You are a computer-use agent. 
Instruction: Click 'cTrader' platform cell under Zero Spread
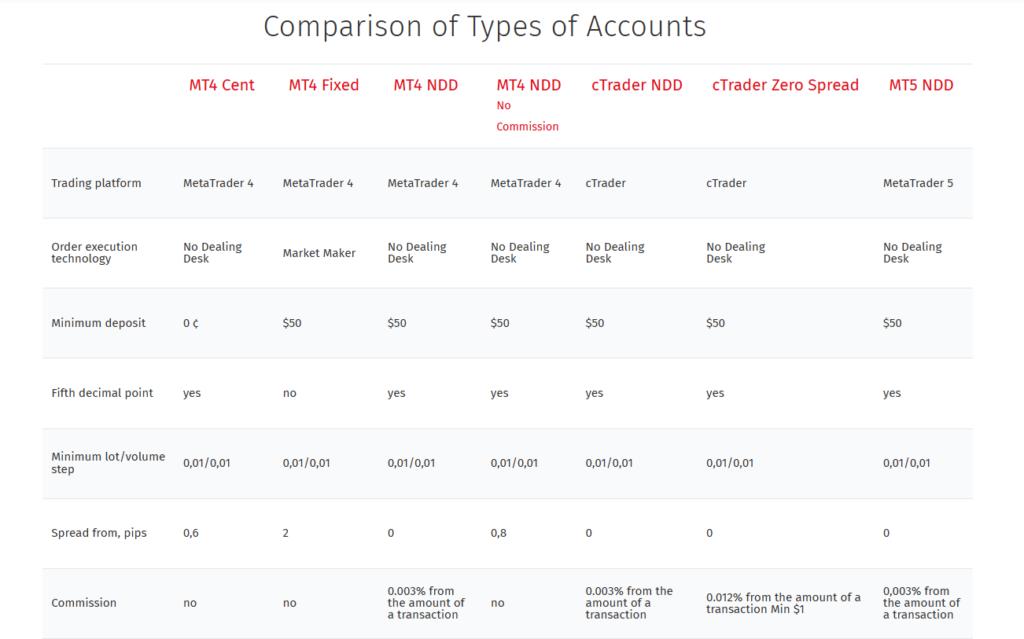pos(726,183)
